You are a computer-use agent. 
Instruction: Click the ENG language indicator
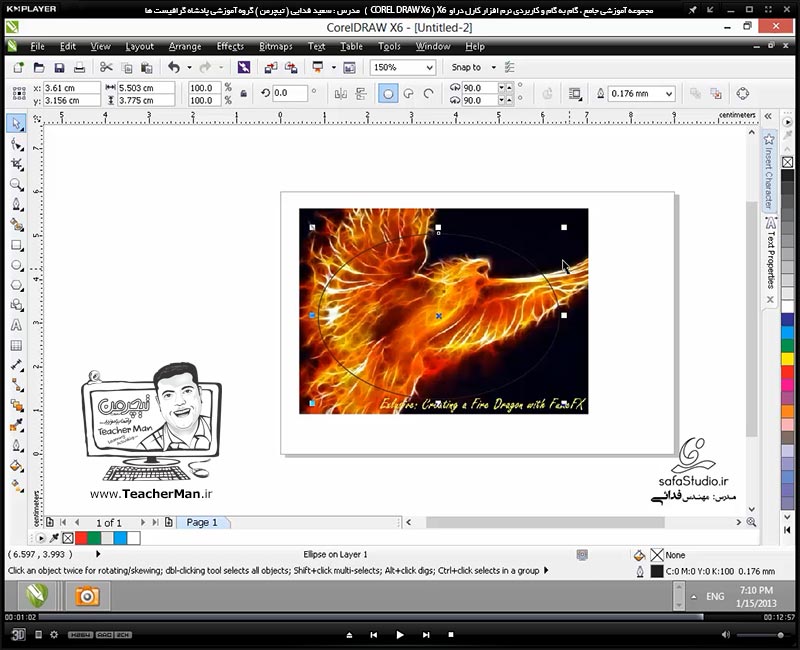[x=715, y=596]
